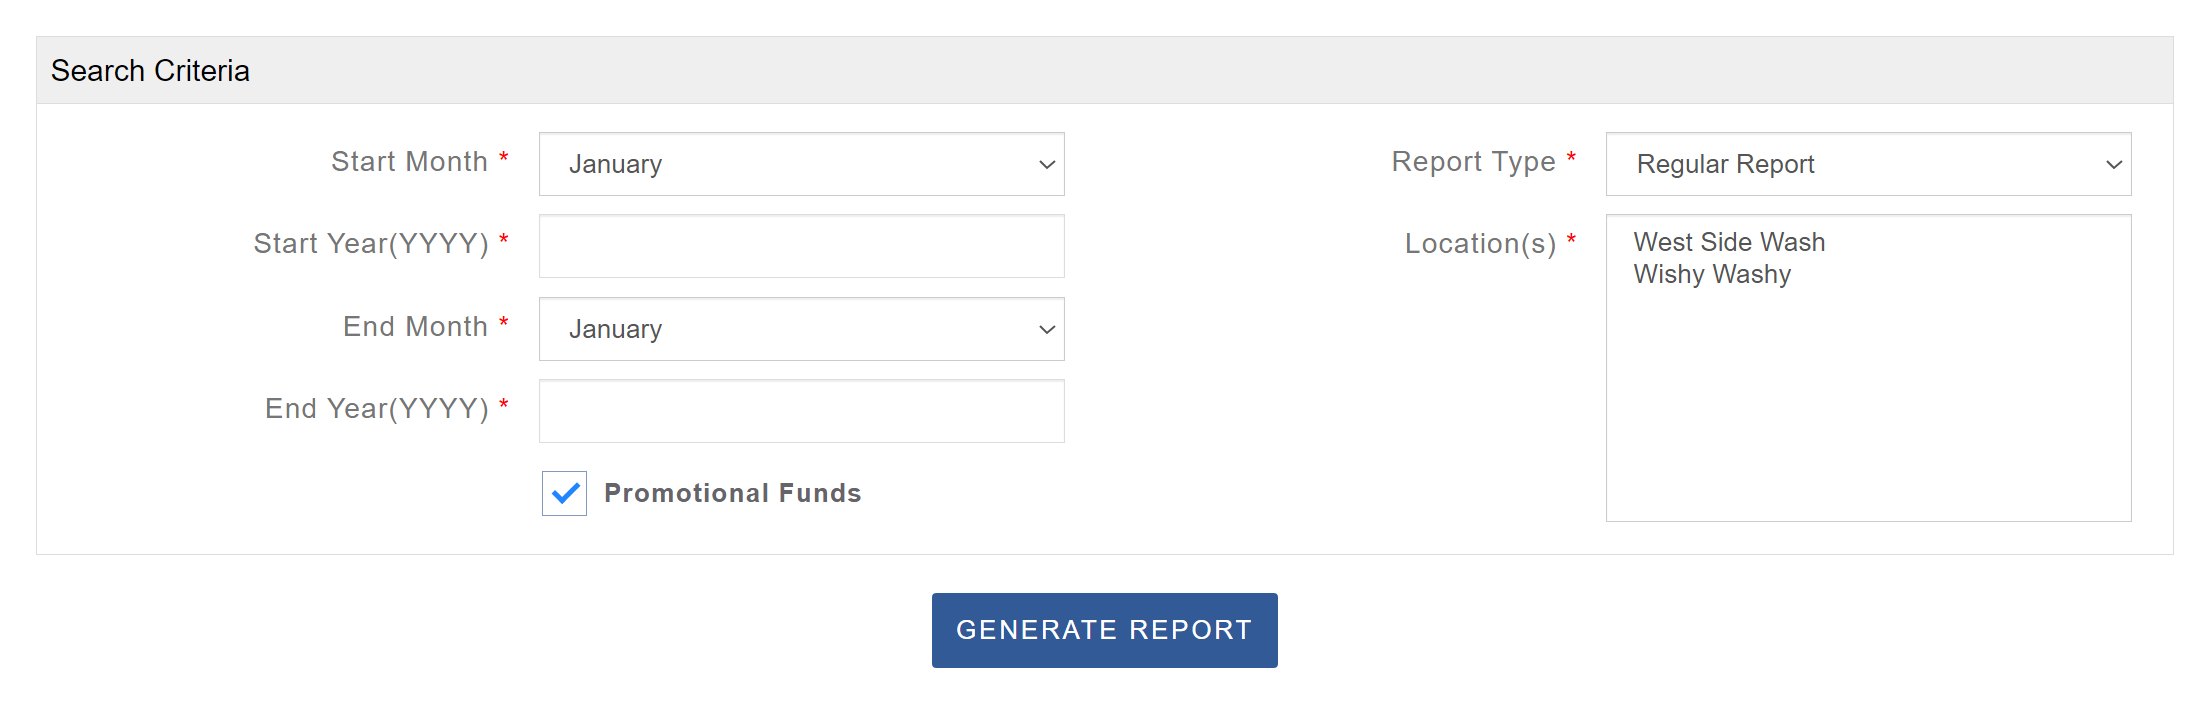Click the Search Criteria panel header

150,71
